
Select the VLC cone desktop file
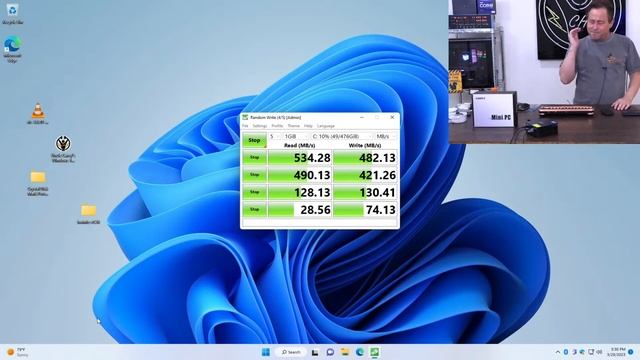[38, 113]
